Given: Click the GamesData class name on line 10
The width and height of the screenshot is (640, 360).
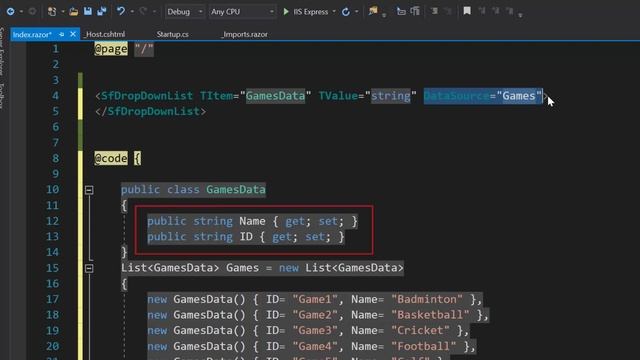Looking at the screenshot, I should pos(236,190).
